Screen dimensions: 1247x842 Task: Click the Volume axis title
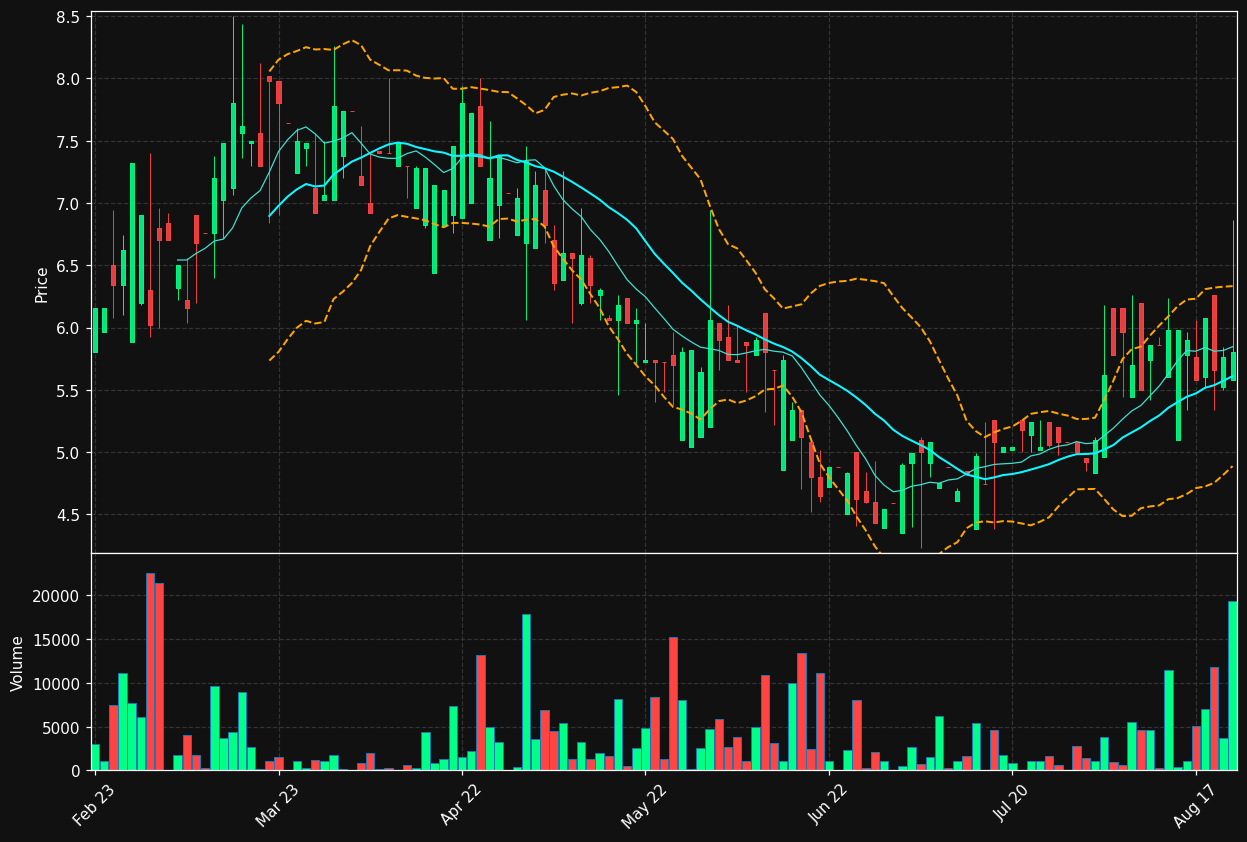[17, 663]
